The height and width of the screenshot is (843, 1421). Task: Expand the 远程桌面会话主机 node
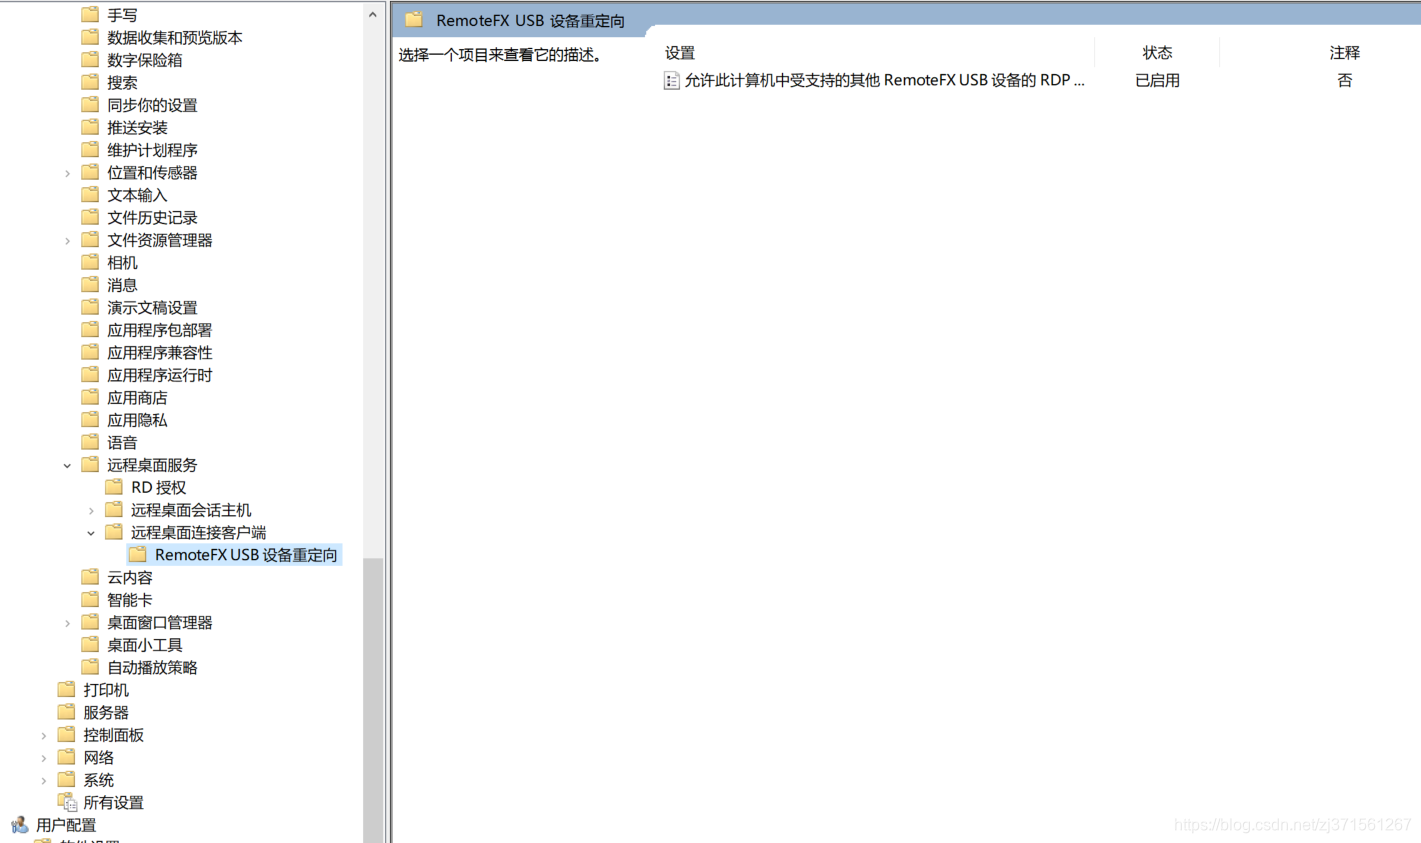[91, 510]
